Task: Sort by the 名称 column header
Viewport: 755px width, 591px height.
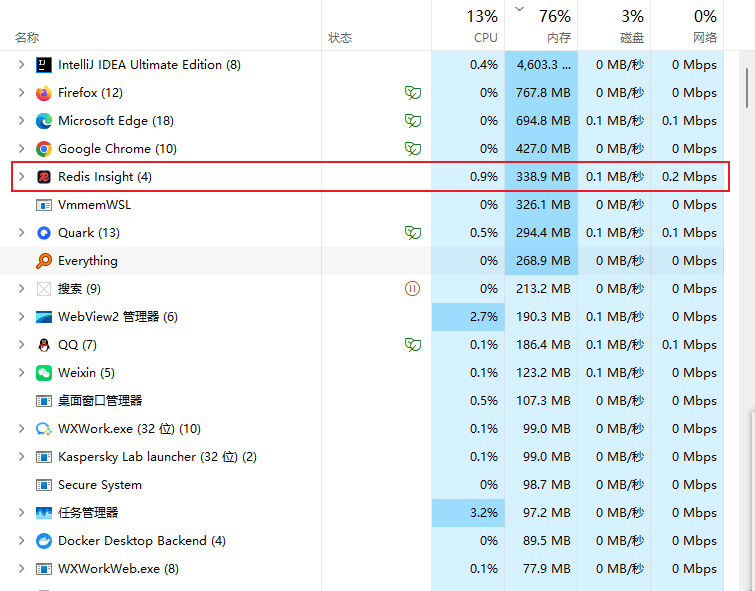Action: point(27,38)
